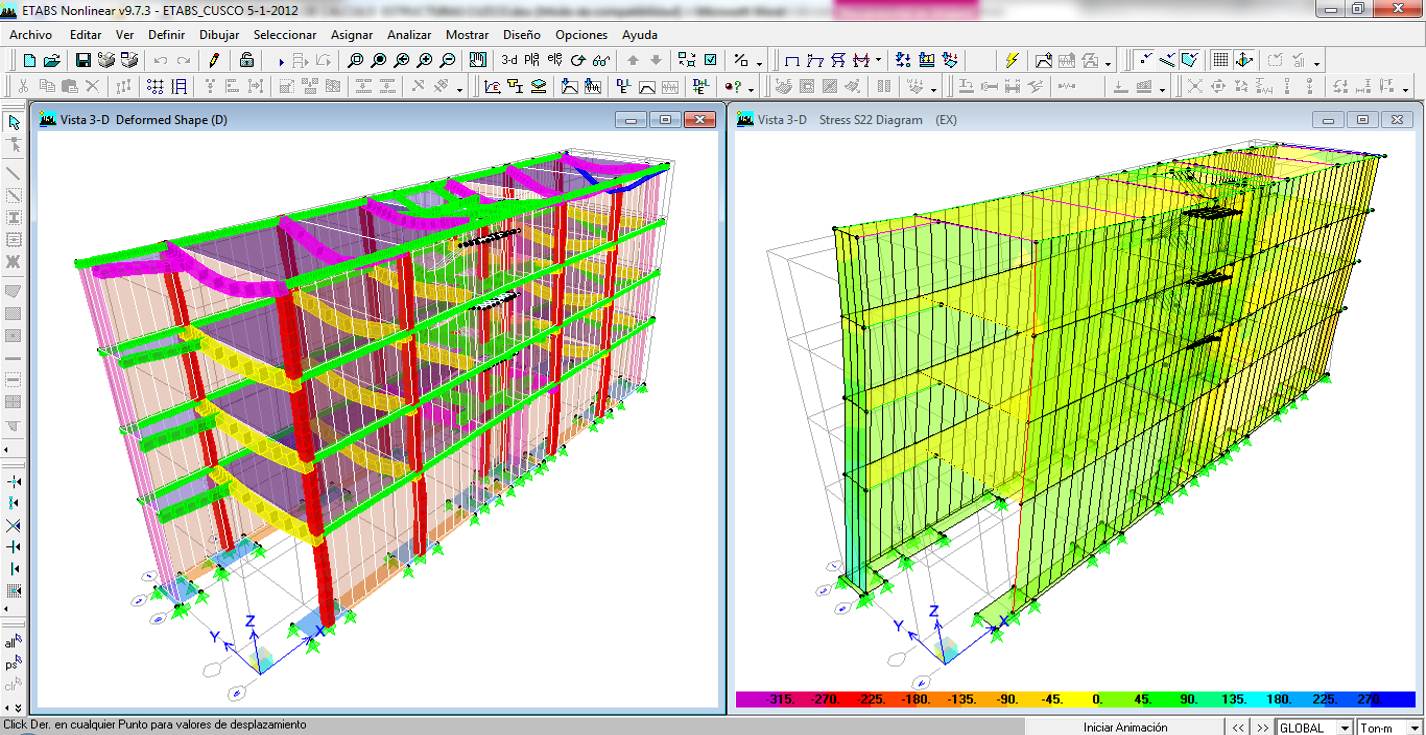Screen dimensions: 1426x735
Task: Click the yellow lightning Run Analysis icon
Action: click(x=1011, y=61)
